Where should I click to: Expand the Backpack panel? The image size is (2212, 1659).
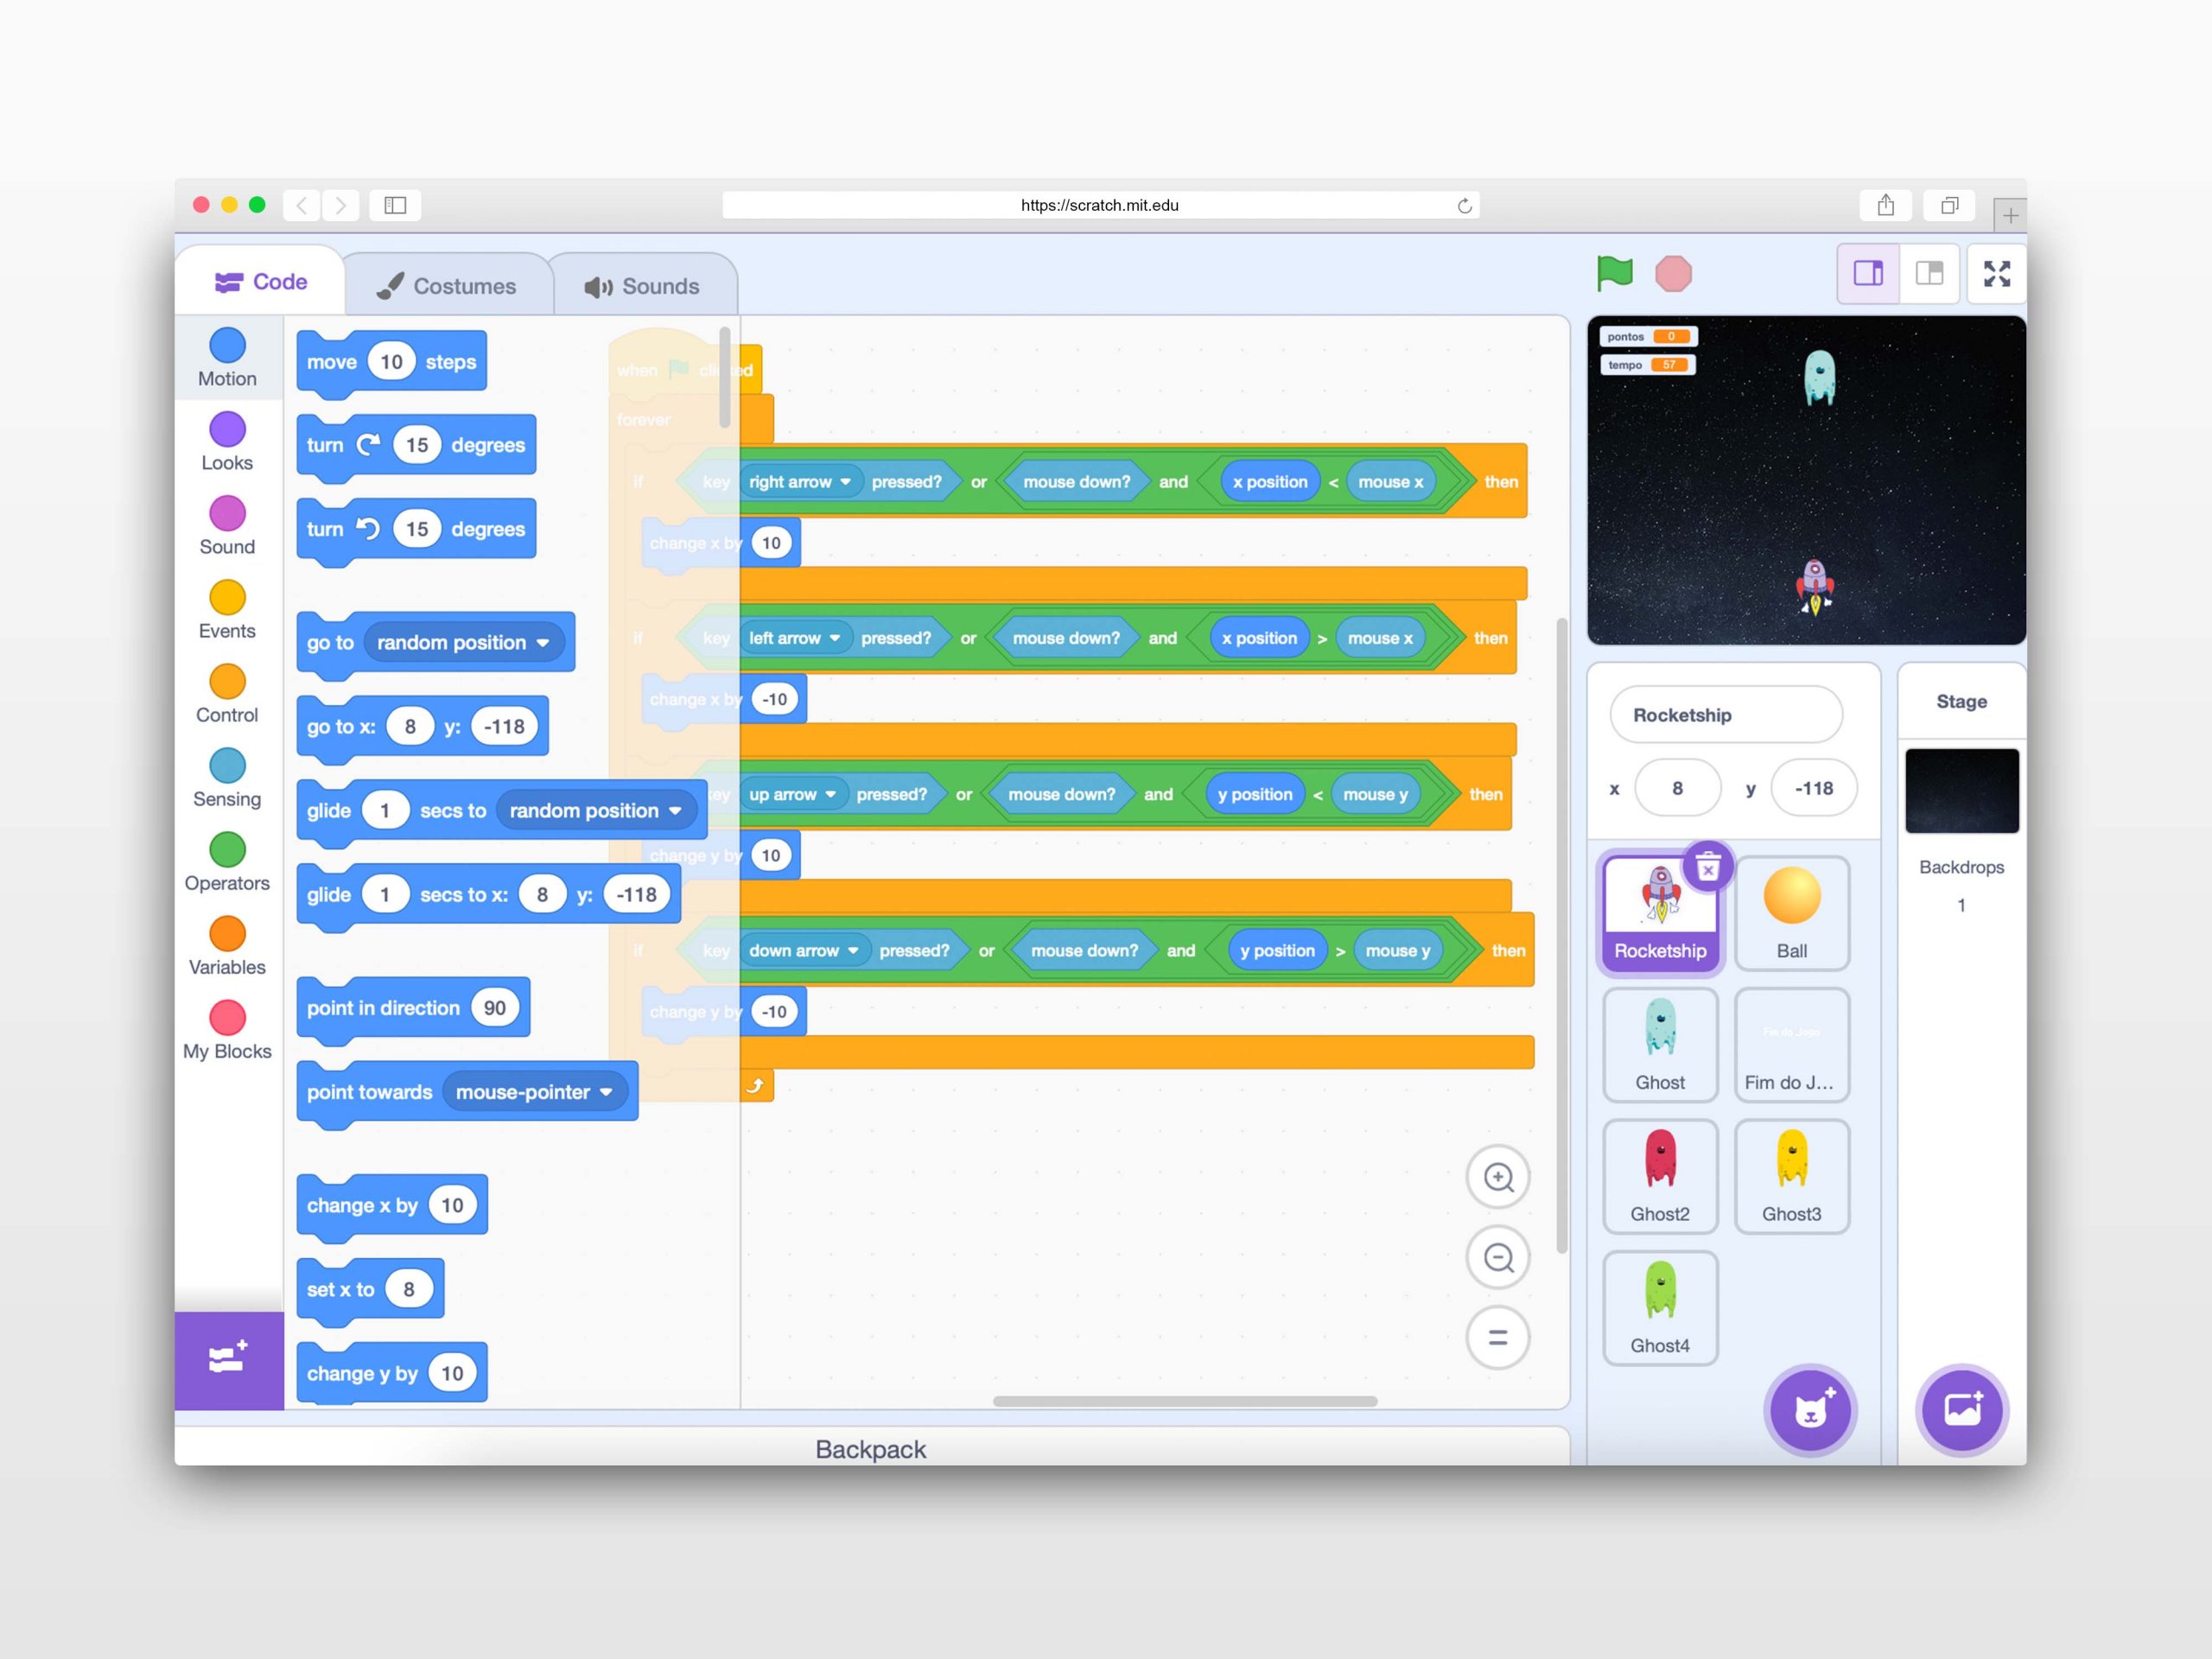(x=870, y=1448)
